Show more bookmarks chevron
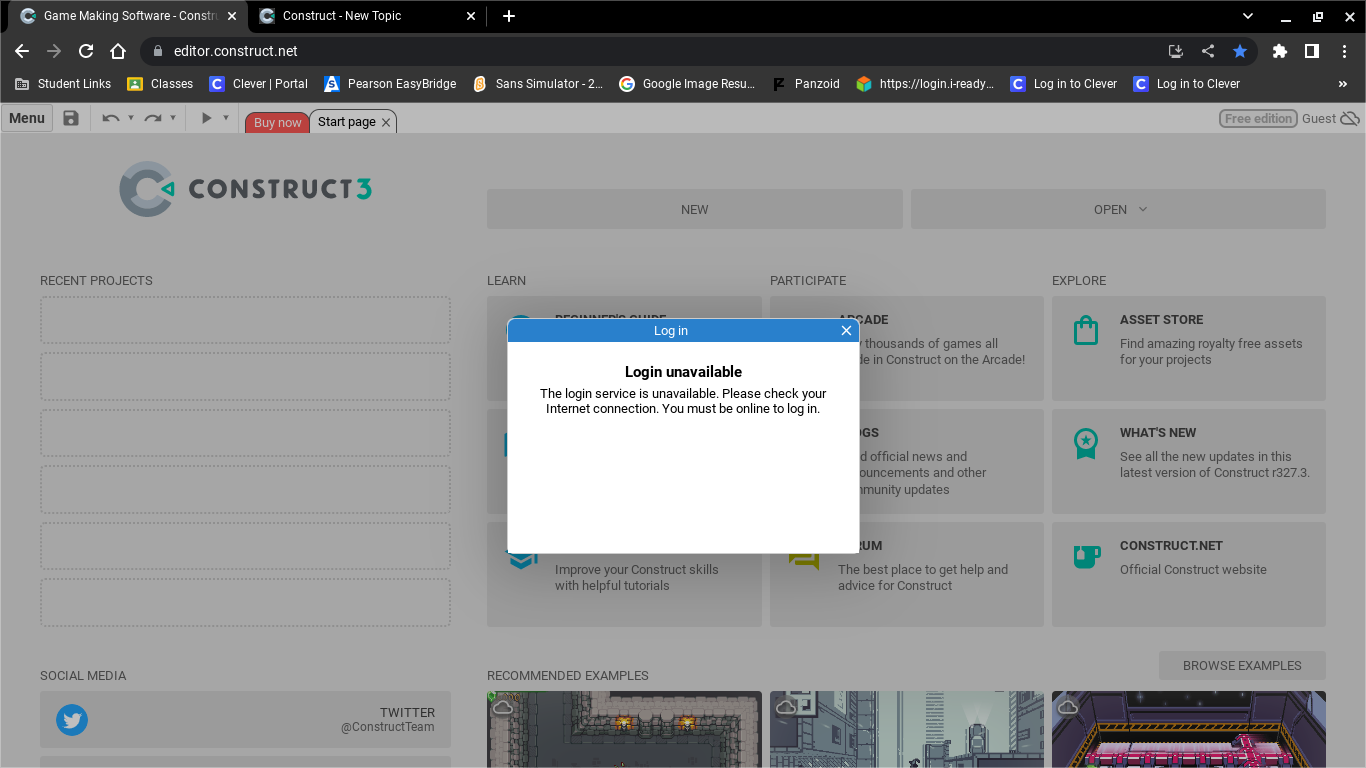1366x768 pixels. click(1343, 84)
